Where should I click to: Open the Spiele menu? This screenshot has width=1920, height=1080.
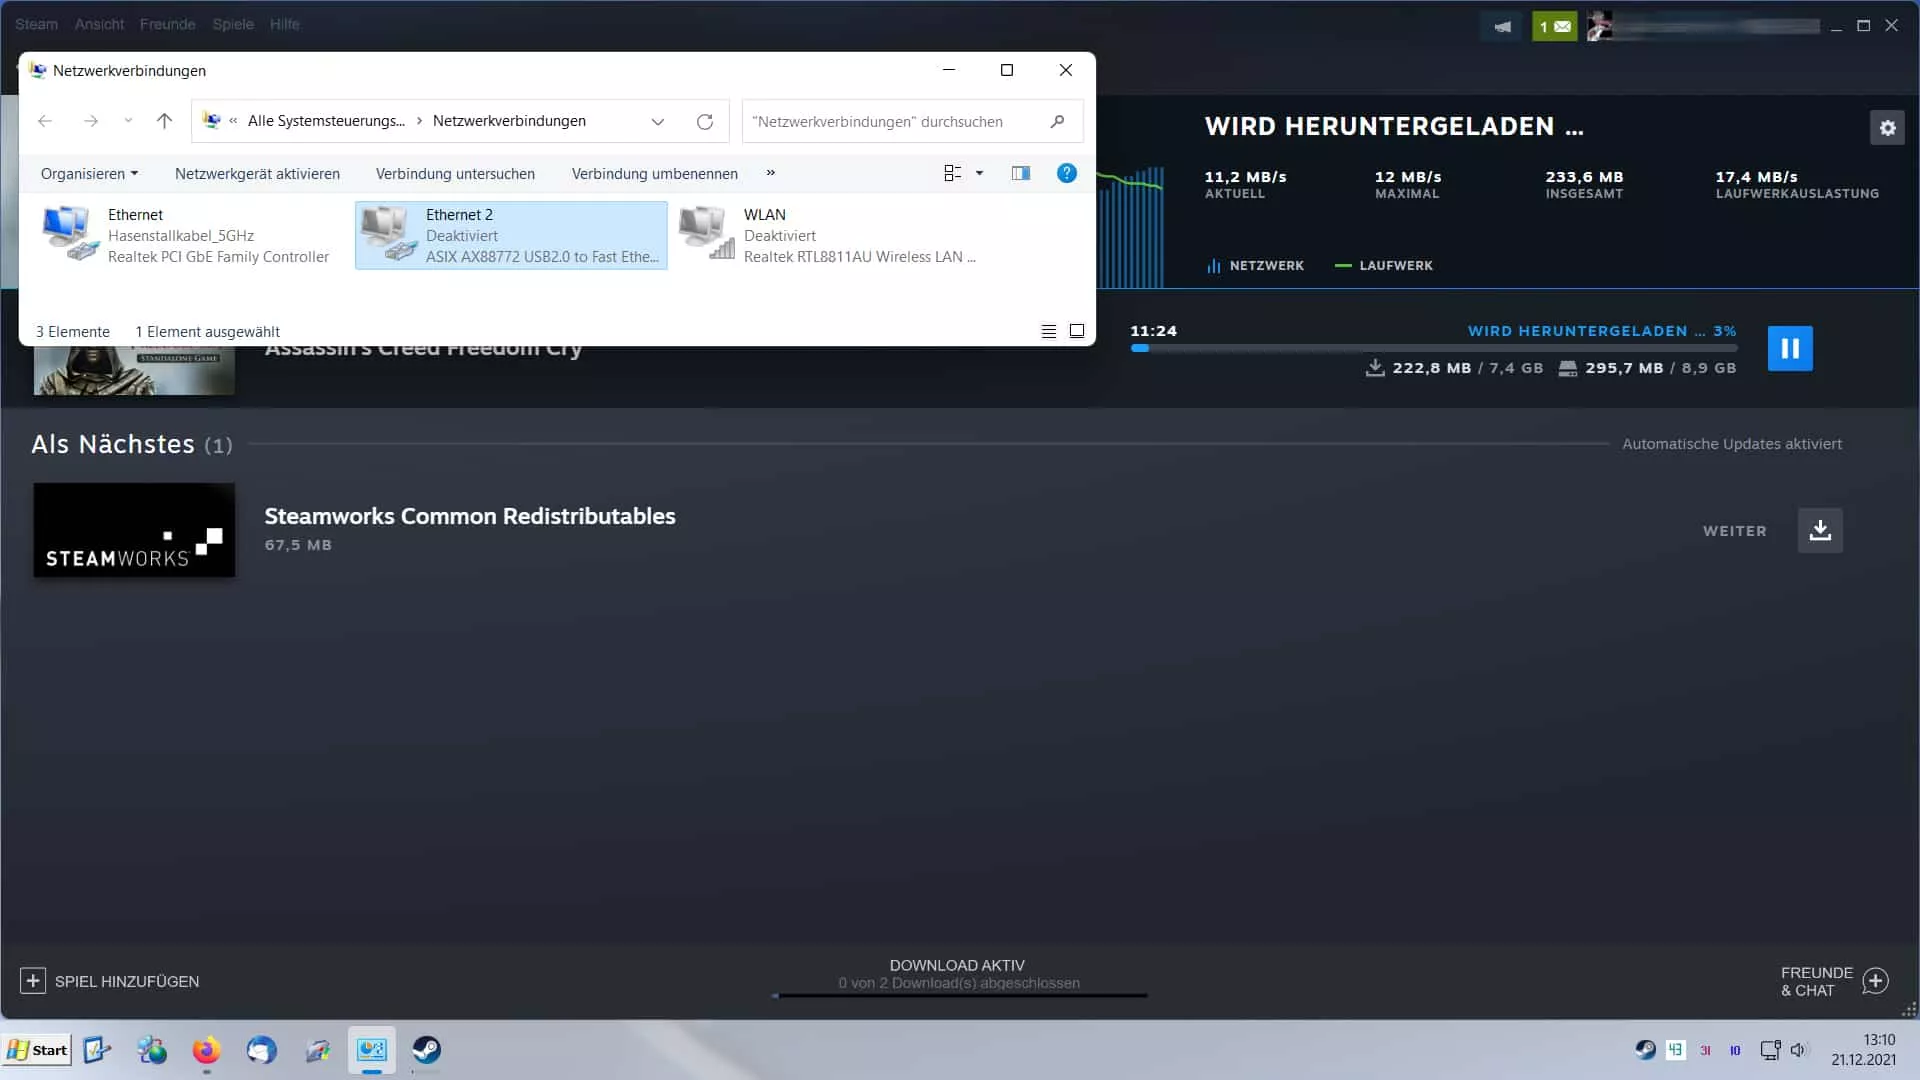pos(233,24)
